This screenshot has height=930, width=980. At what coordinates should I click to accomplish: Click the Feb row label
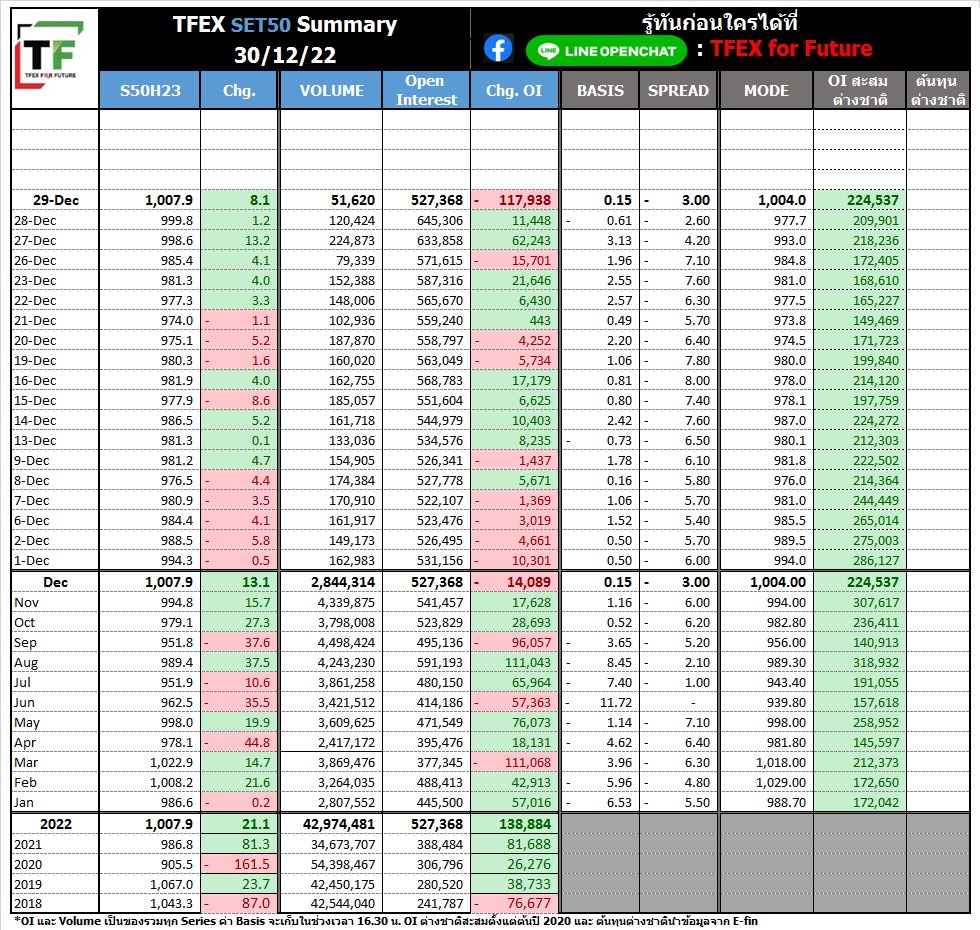pyautogui.click(x=26, y=782)
